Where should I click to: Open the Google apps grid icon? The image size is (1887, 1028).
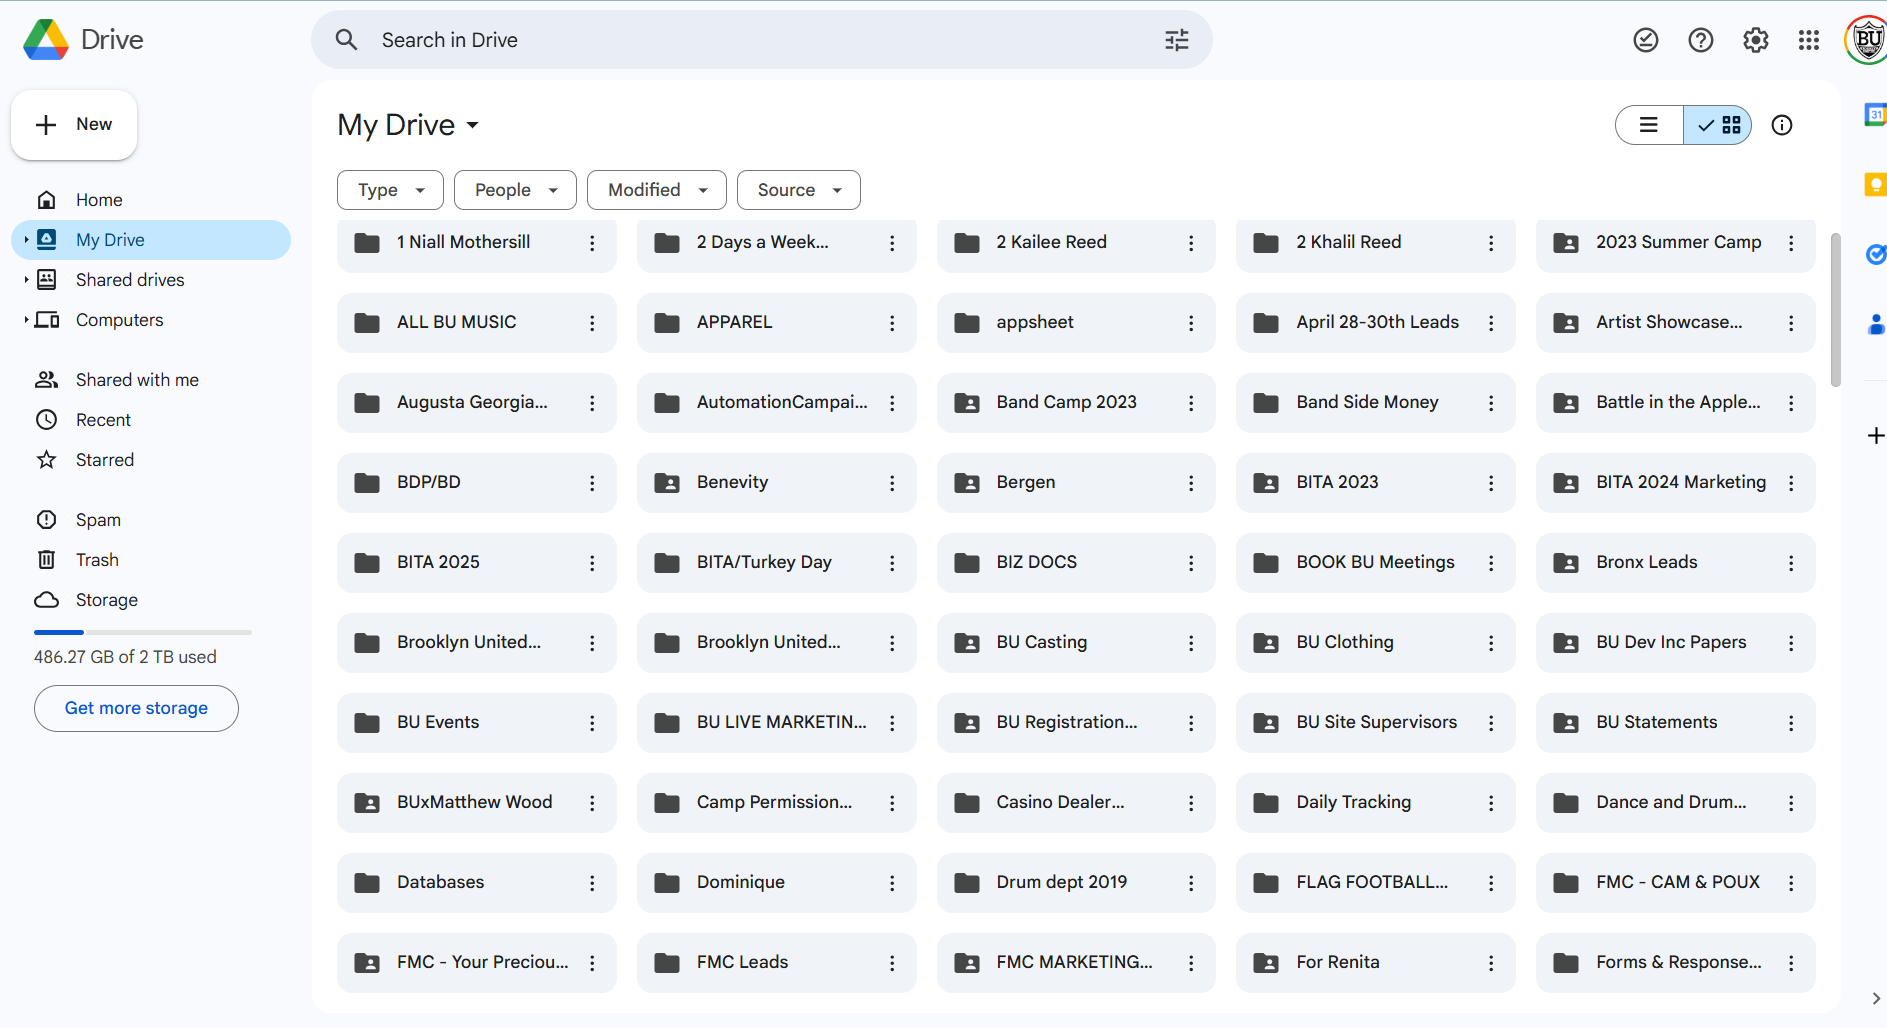tap(1808, 40)
